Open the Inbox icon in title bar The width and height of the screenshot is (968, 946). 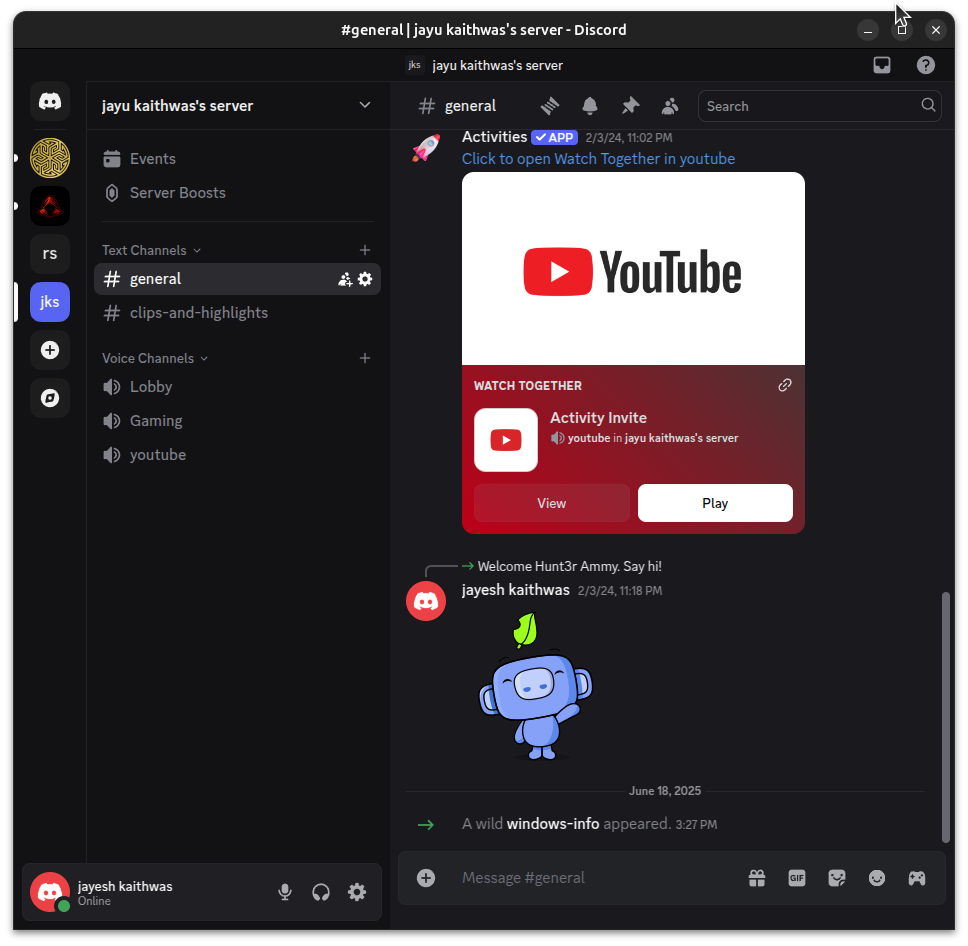(x=882, y=65)
